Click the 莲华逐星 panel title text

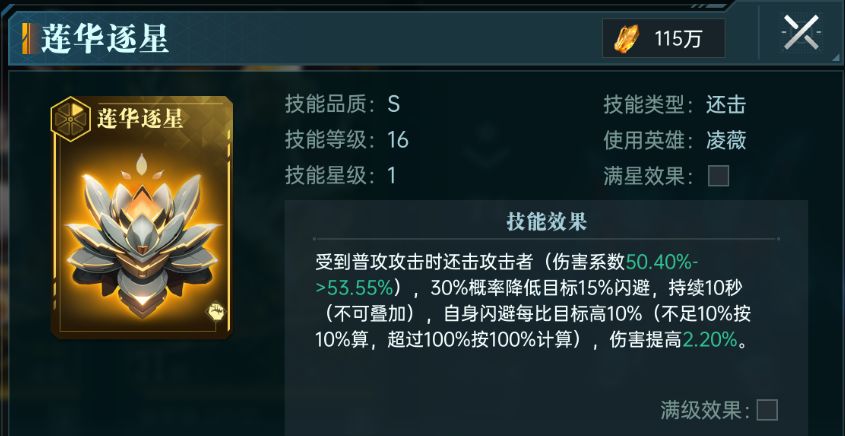[x=105, y=39]
